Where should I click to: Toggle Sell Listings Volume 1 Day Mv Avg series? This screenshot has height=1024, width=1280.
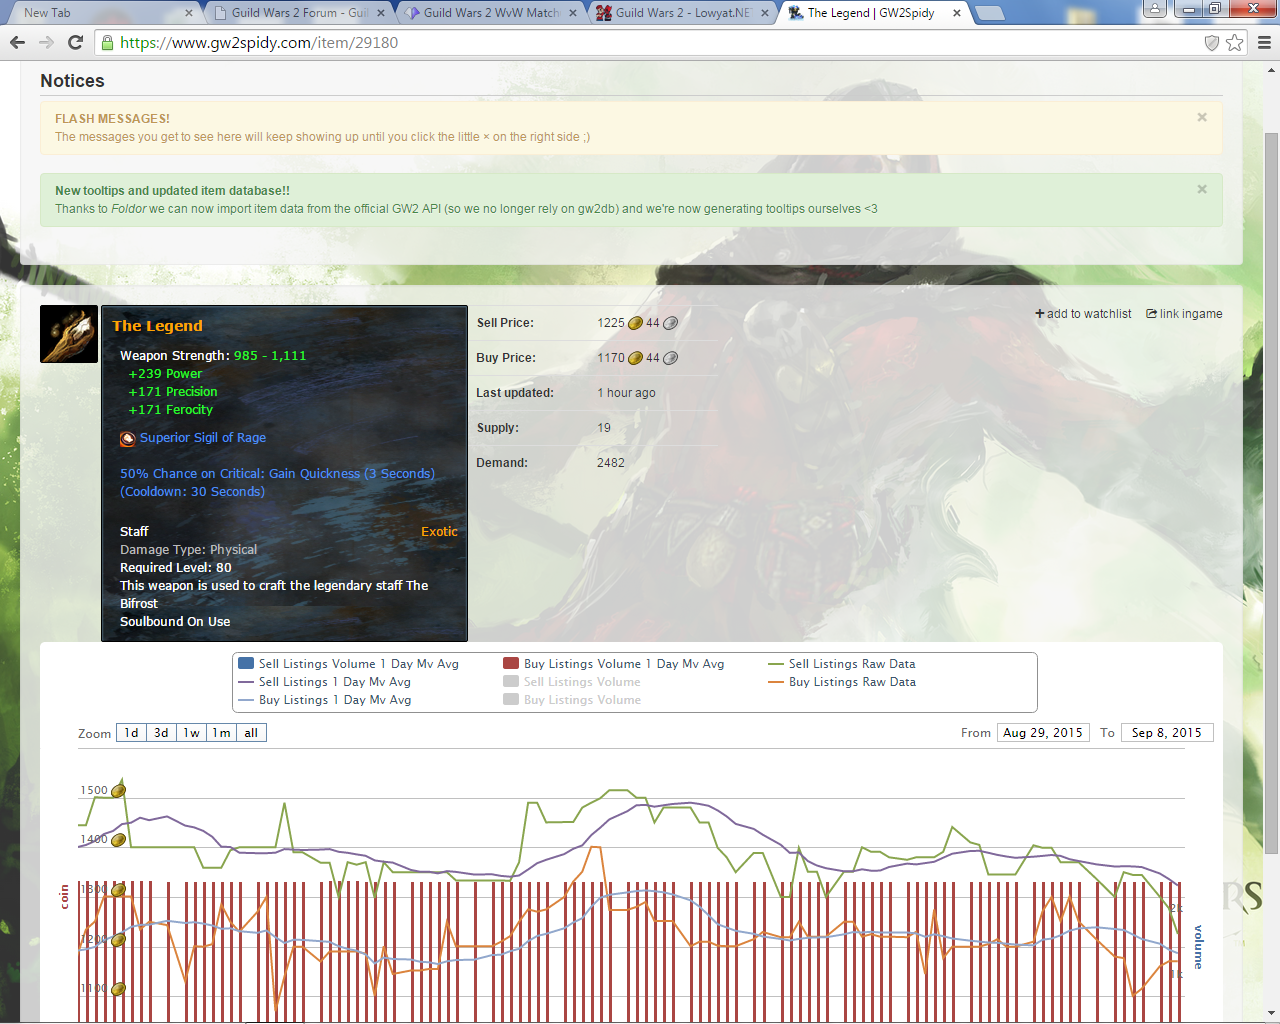(348, 664)
